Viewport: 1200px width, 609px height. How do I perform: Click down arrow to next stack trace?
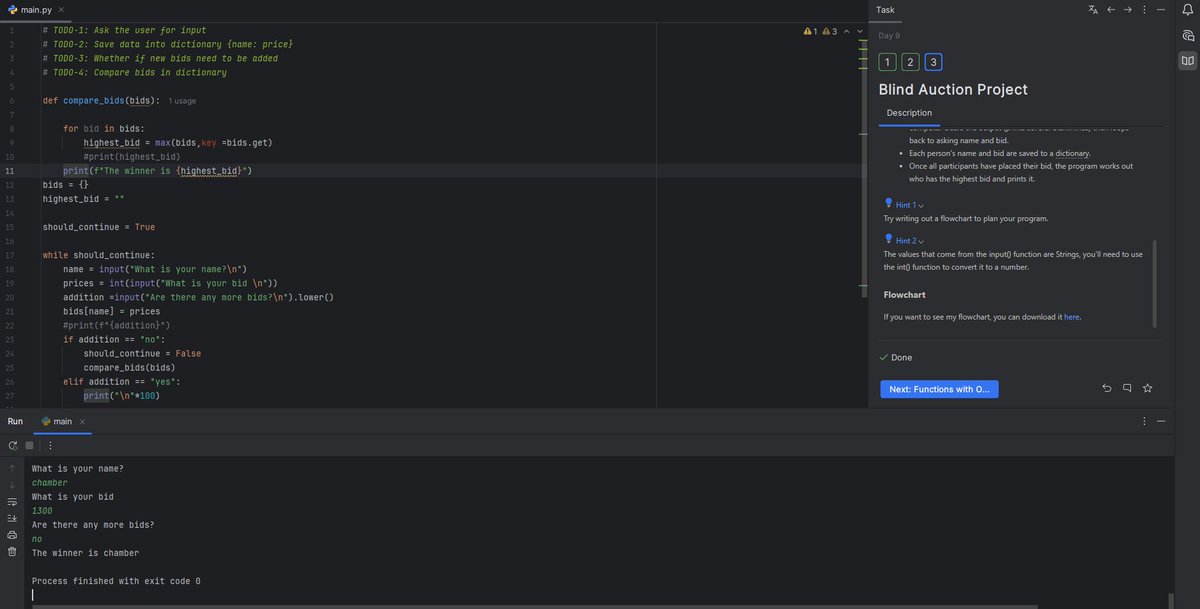point(12,485)
